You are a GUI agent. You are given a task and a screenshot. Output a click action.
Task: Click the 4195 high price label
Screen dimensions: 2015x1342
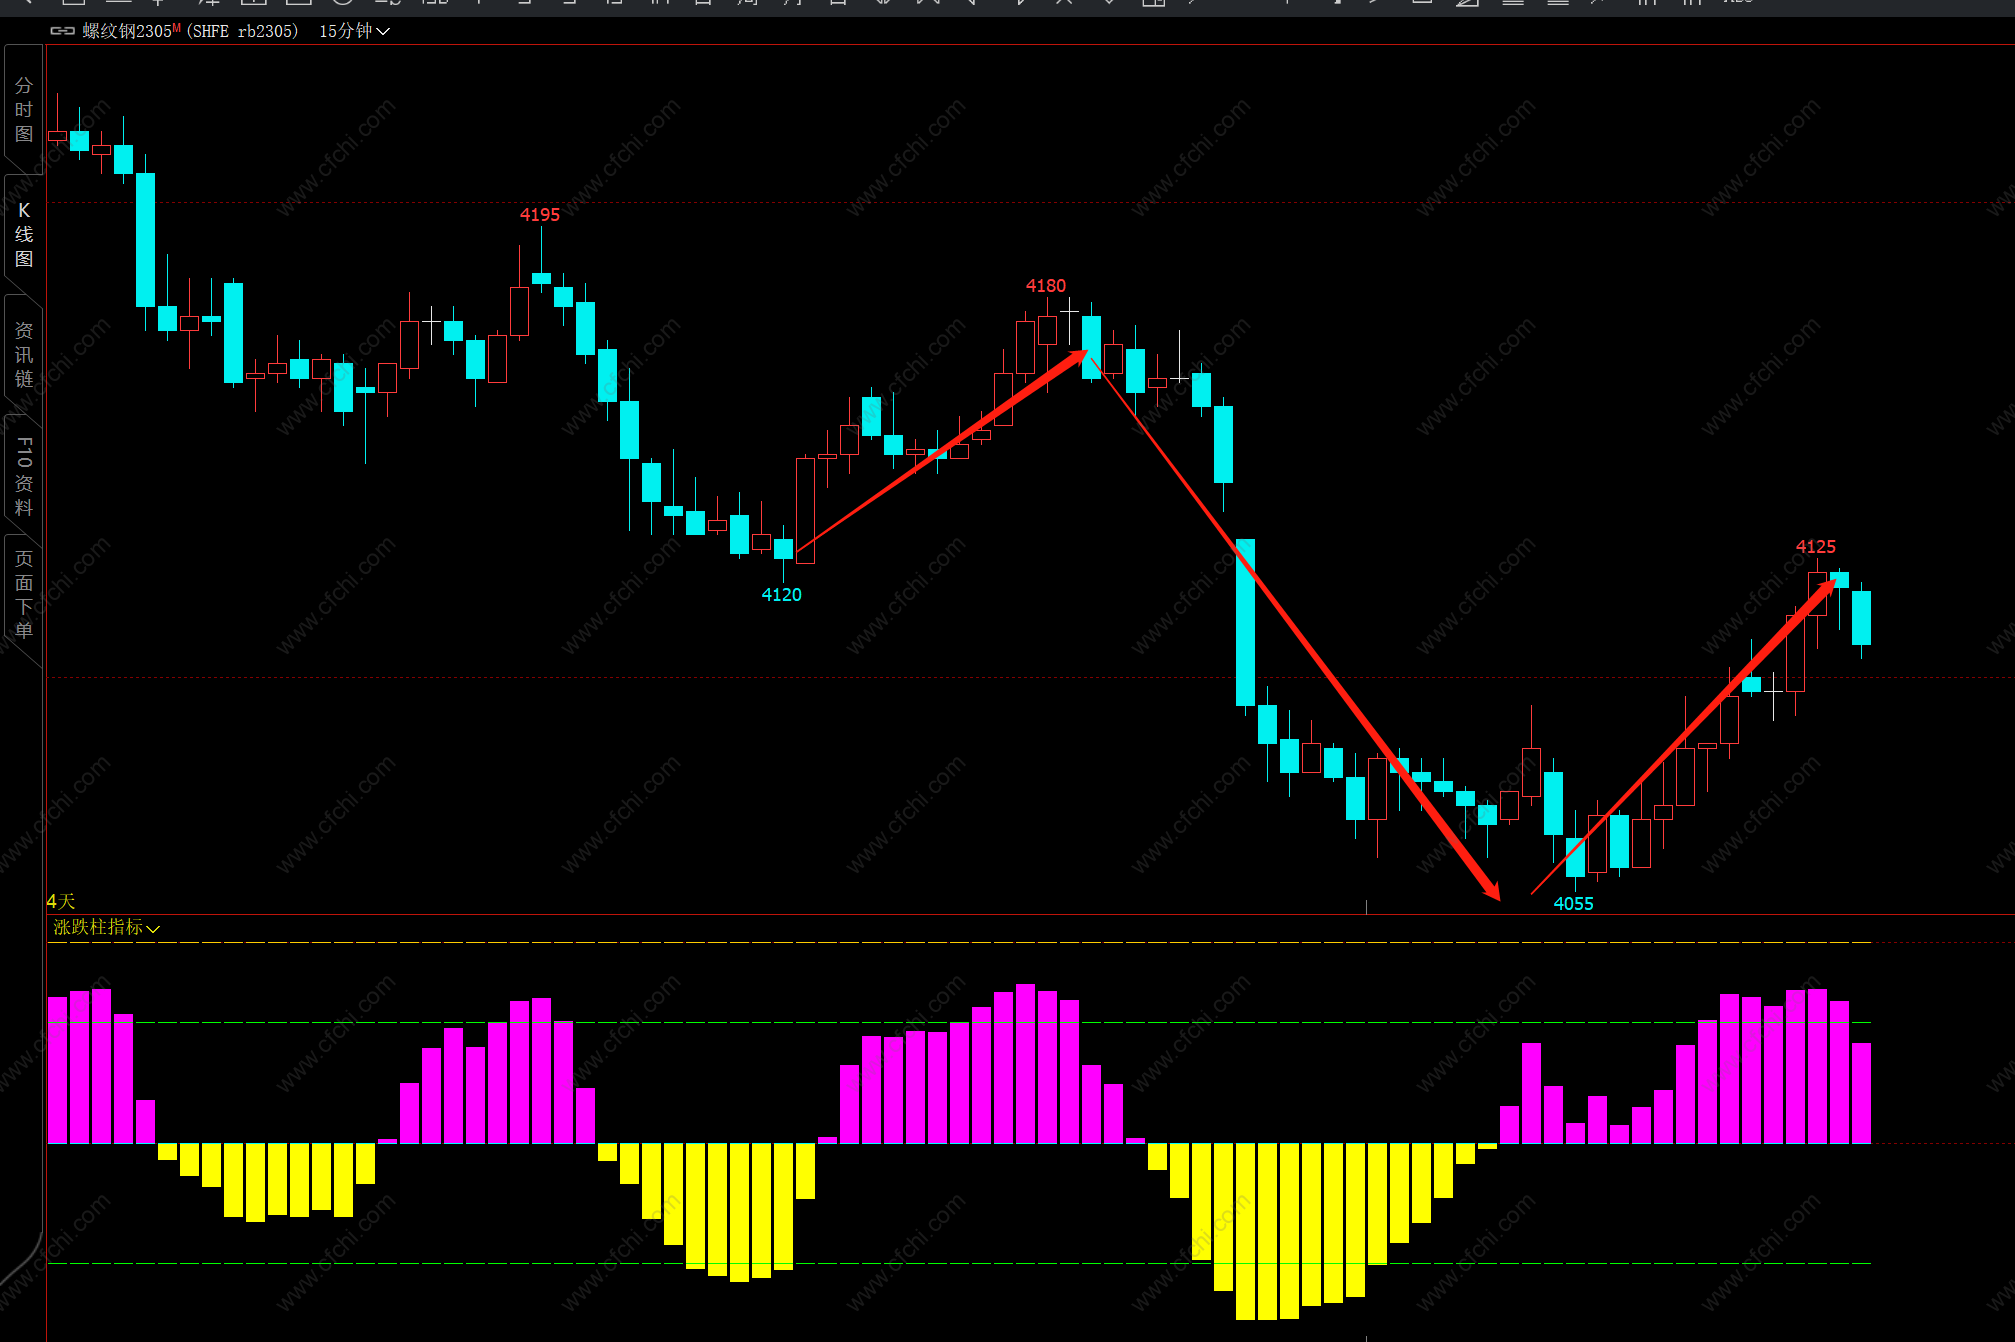(x=539, y=214)
